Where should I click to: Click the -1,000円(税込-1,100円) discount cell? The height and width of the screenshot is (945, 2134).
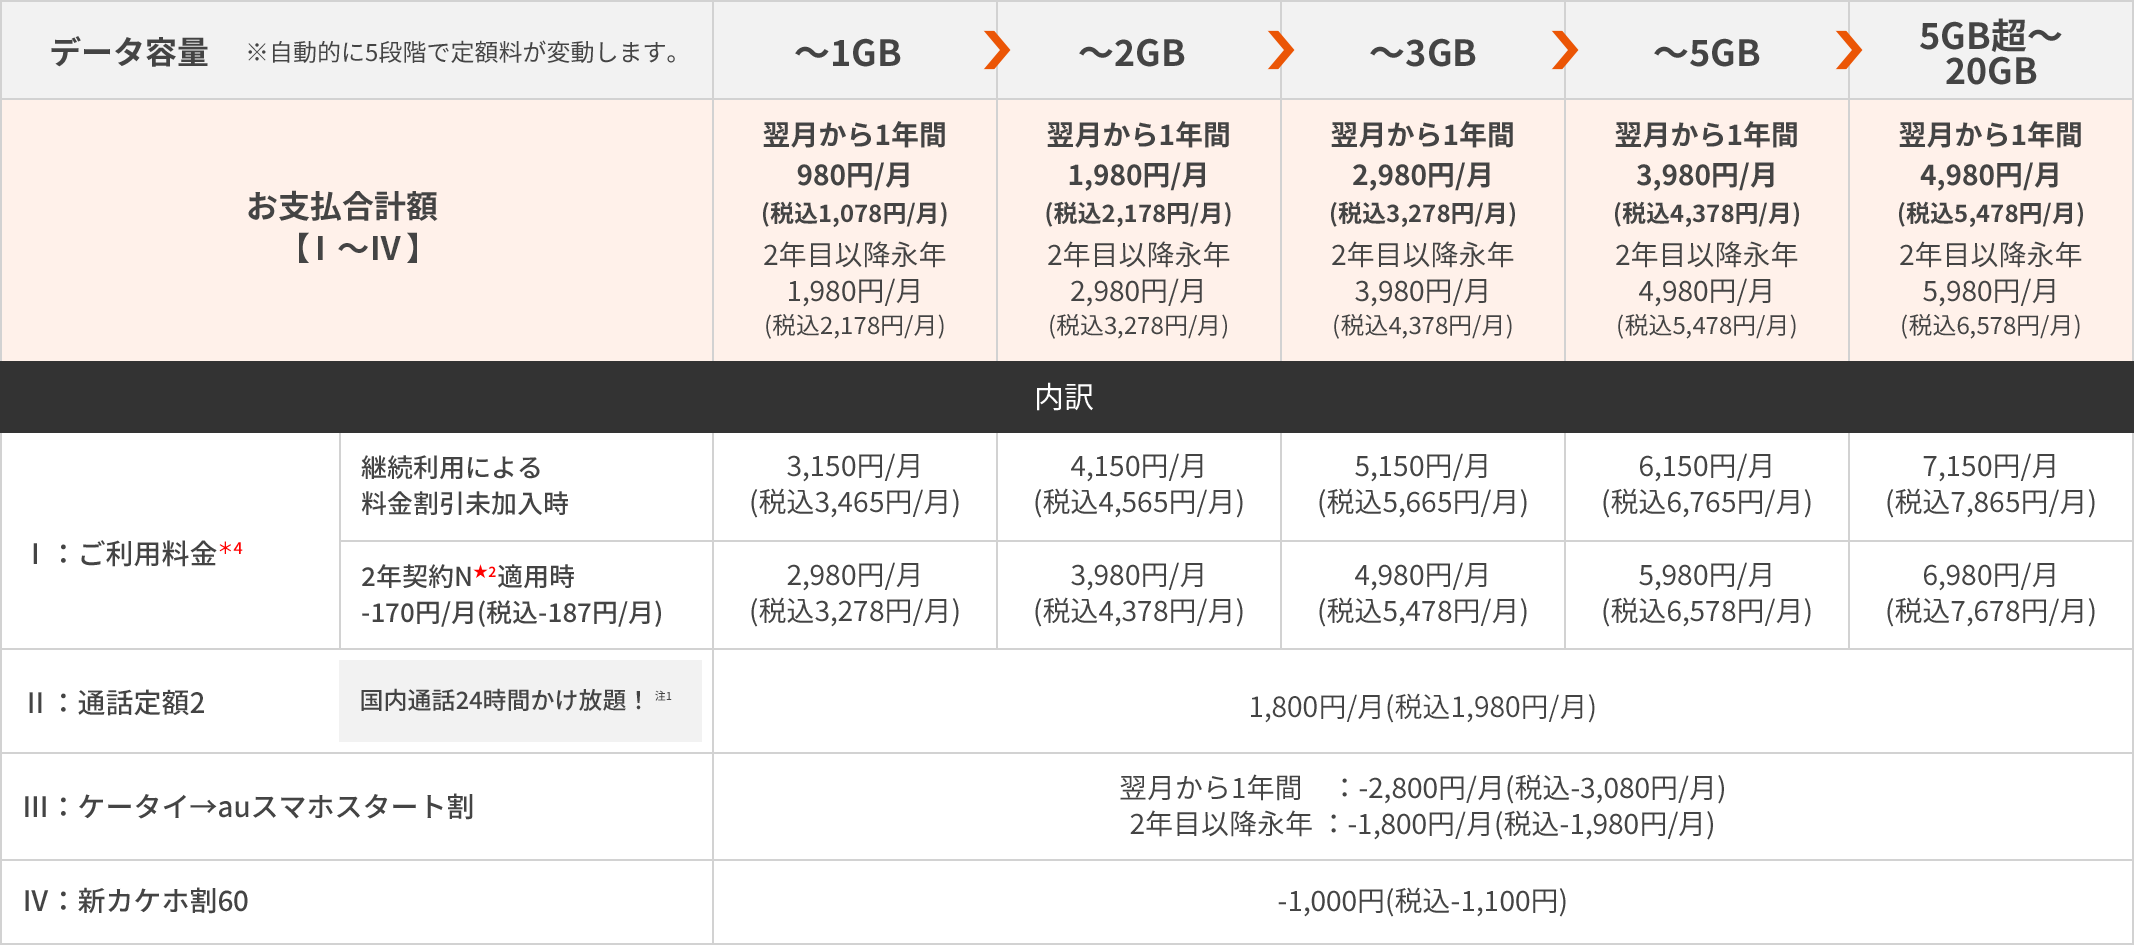(x=1421, y=901)
